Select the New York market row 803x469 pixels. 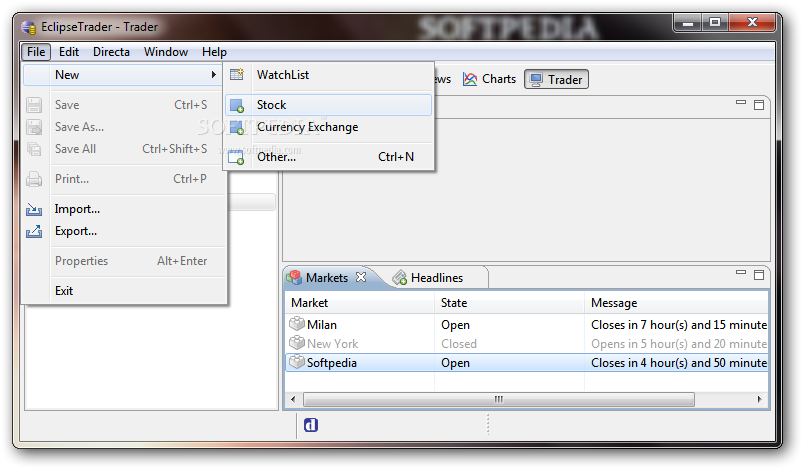click(526, 344)
